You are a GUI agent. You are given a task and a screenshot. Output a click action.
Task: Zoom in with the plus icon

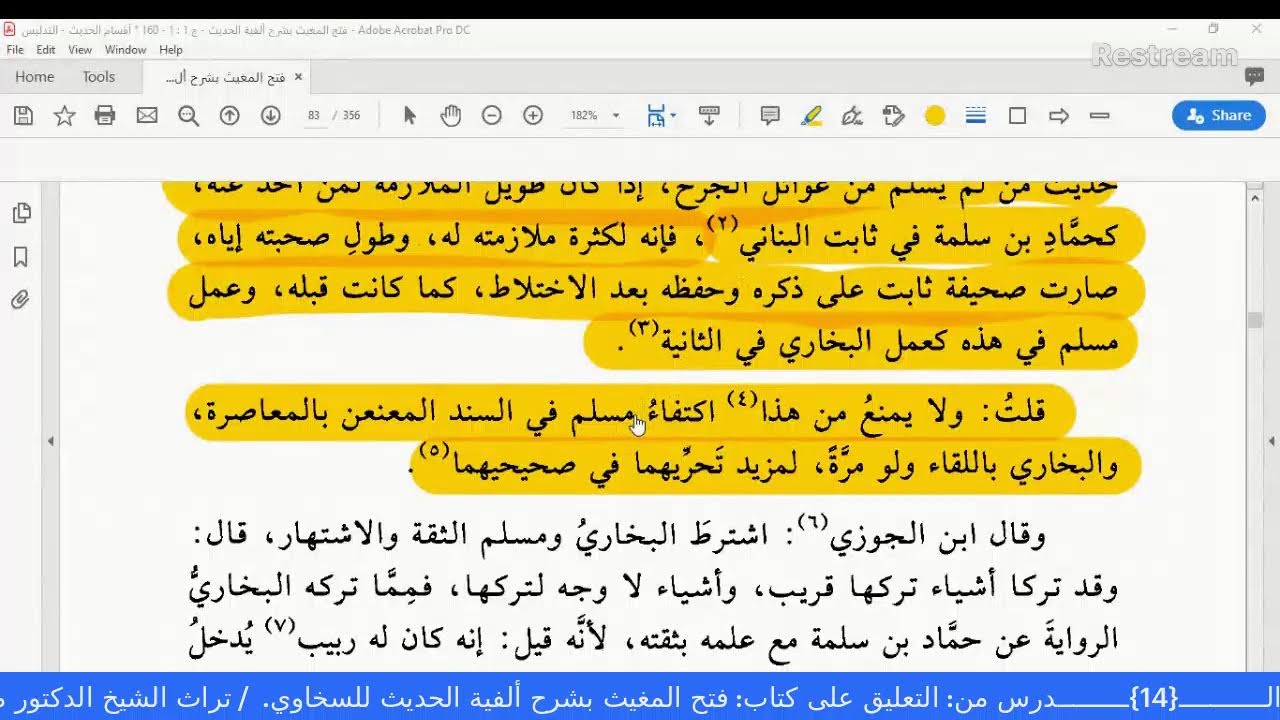point(533,116)
